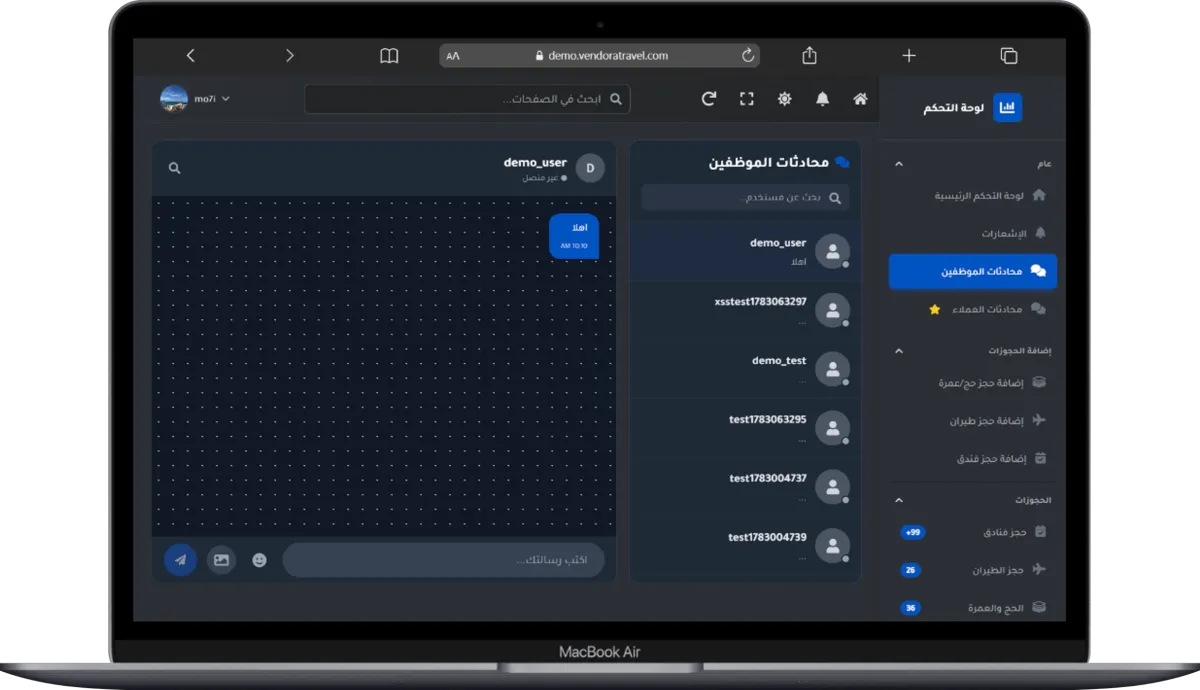Open the الإشعارات sidebar item
Image resolution: width=1200 pixels, height=690 pixels.
(x=973, y=233)
